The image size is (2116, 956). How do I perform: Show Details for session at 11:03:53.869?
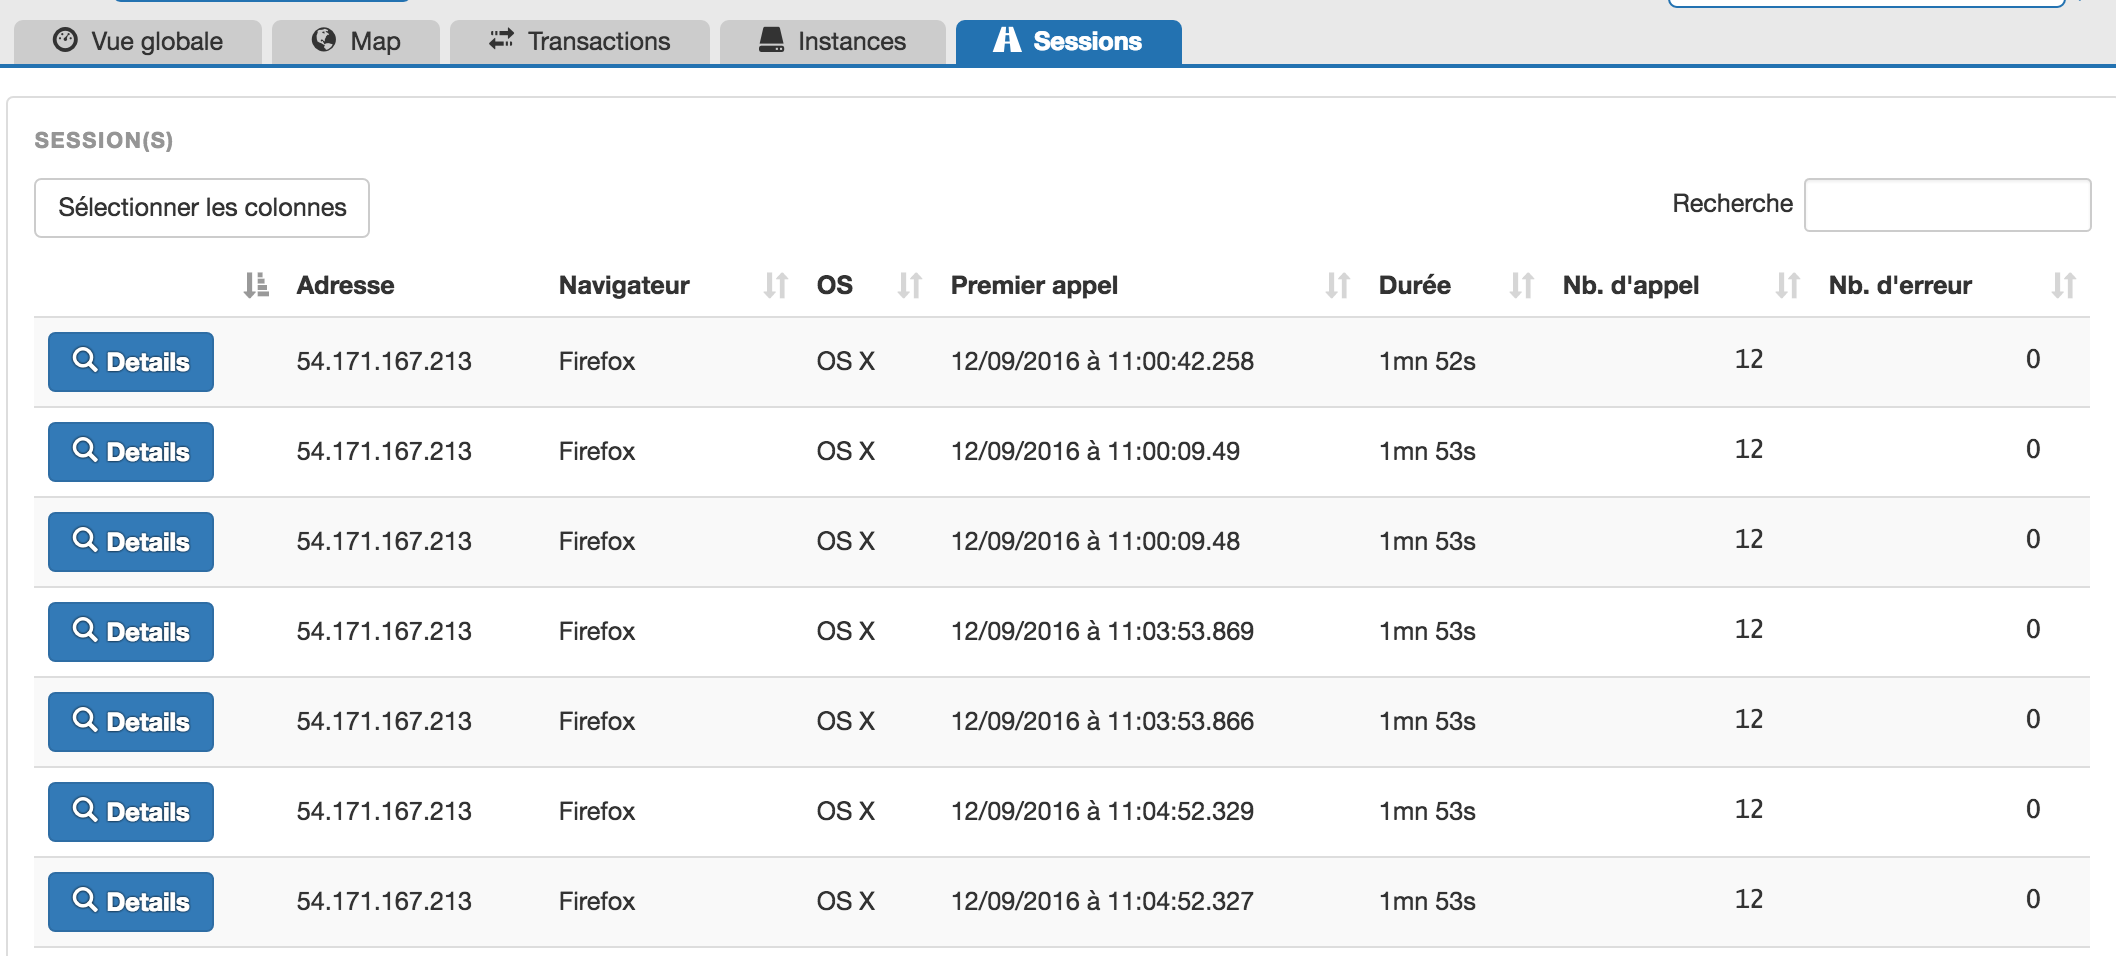point(131,632)
